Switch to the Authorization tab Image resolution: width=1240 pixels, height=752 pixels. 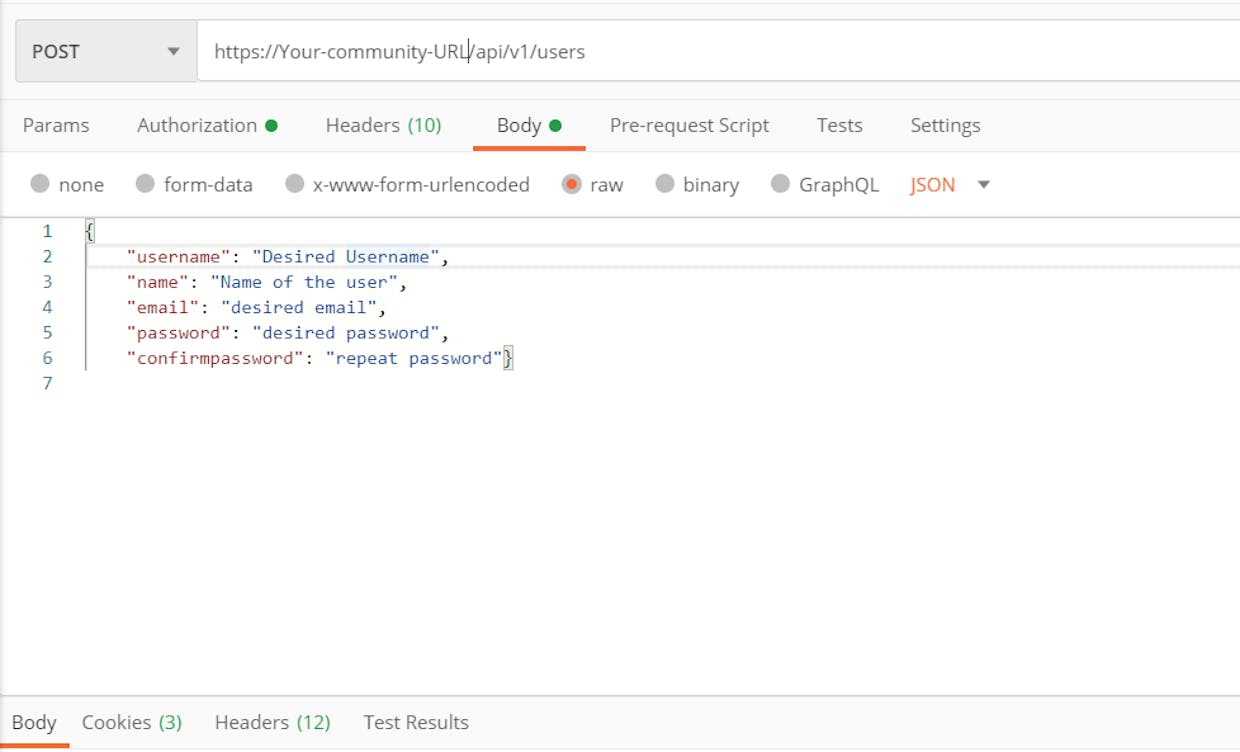click(207, 125)
